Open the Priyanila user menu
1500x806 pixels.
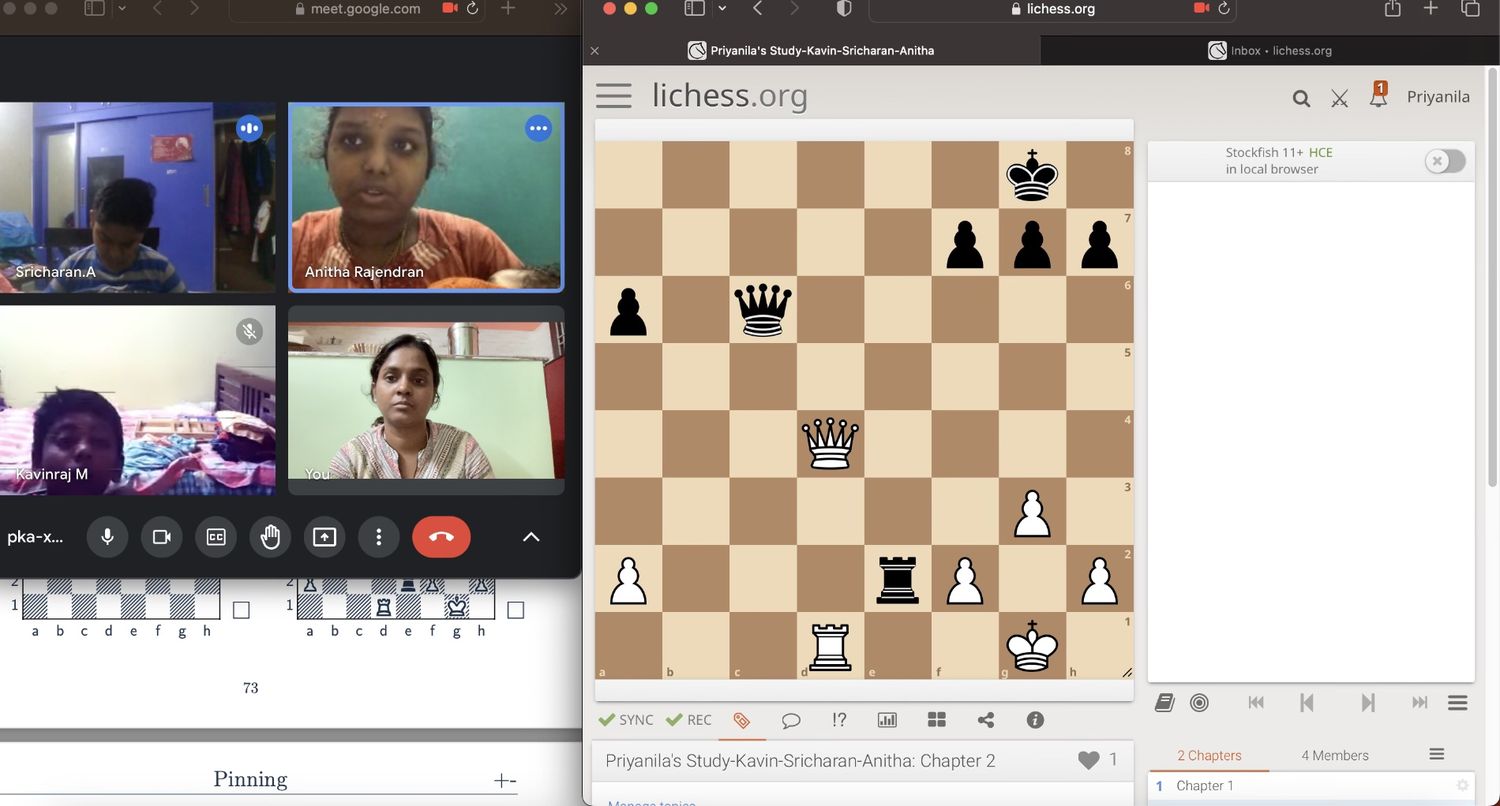1438,97
